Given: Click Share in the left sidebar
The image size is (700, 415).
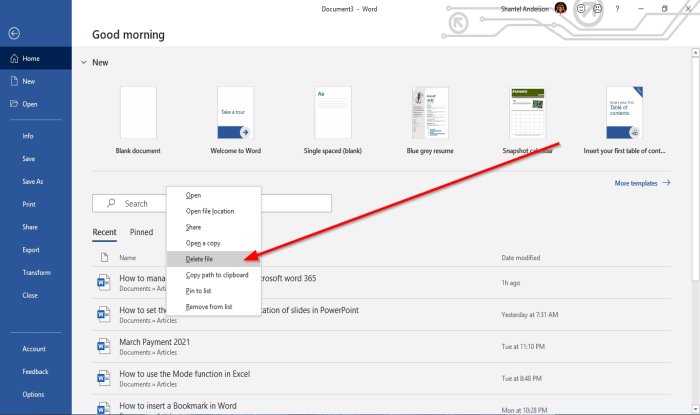Looking at the screenshot, I should (30, 227).
